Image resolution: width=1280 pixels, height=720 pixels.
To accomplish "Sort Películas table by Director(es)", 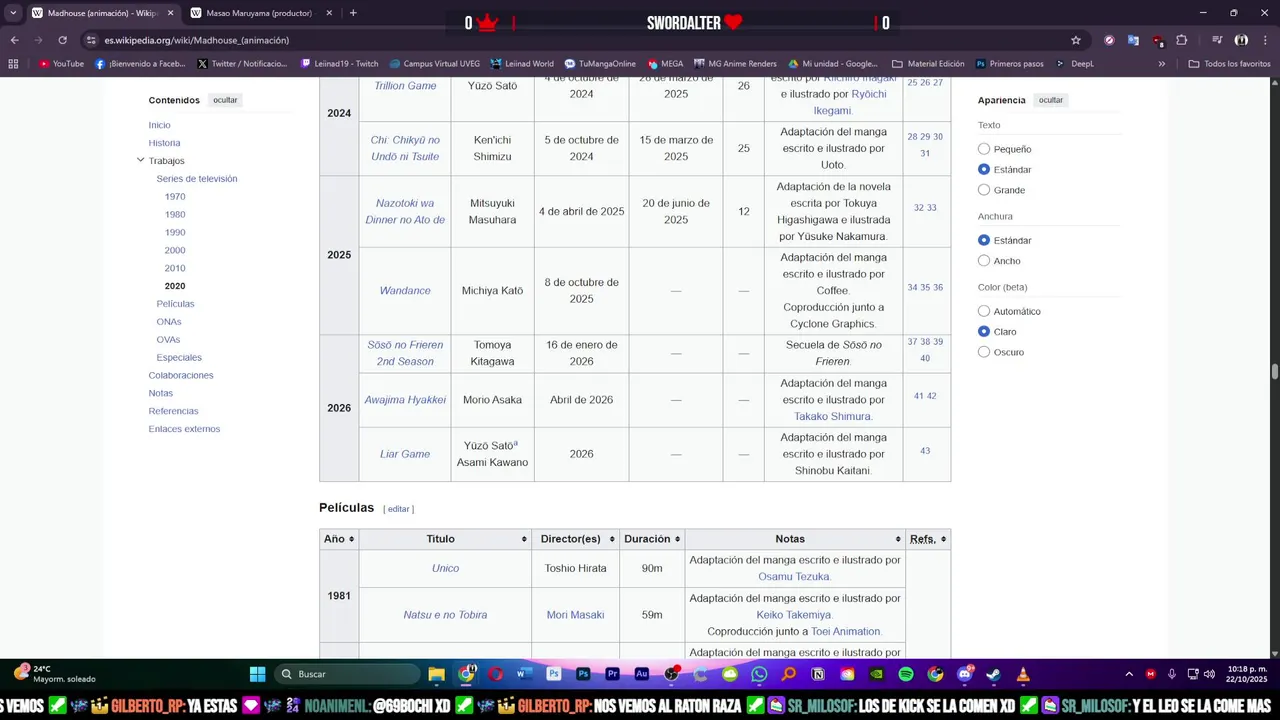I will [575, 539].
